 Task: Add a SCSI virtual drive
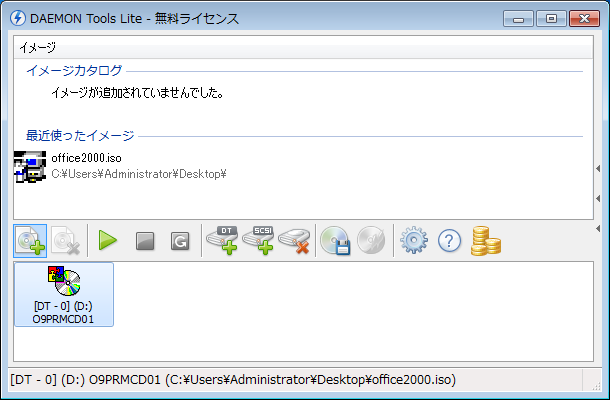[258, 240]
